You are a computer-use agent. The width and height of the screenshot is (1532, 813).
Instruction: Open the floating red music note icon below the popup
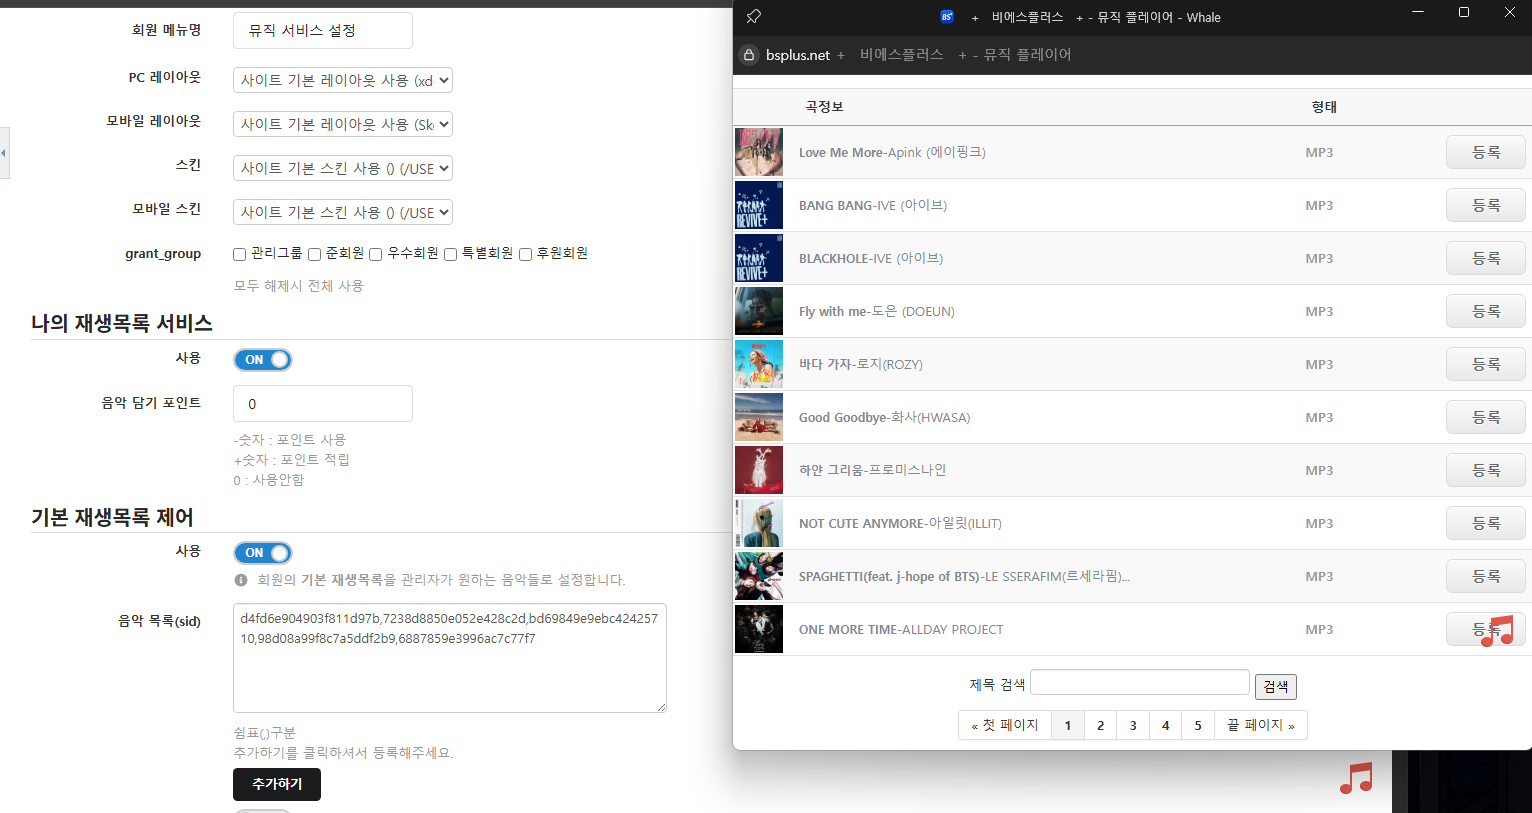[1356, 778]
